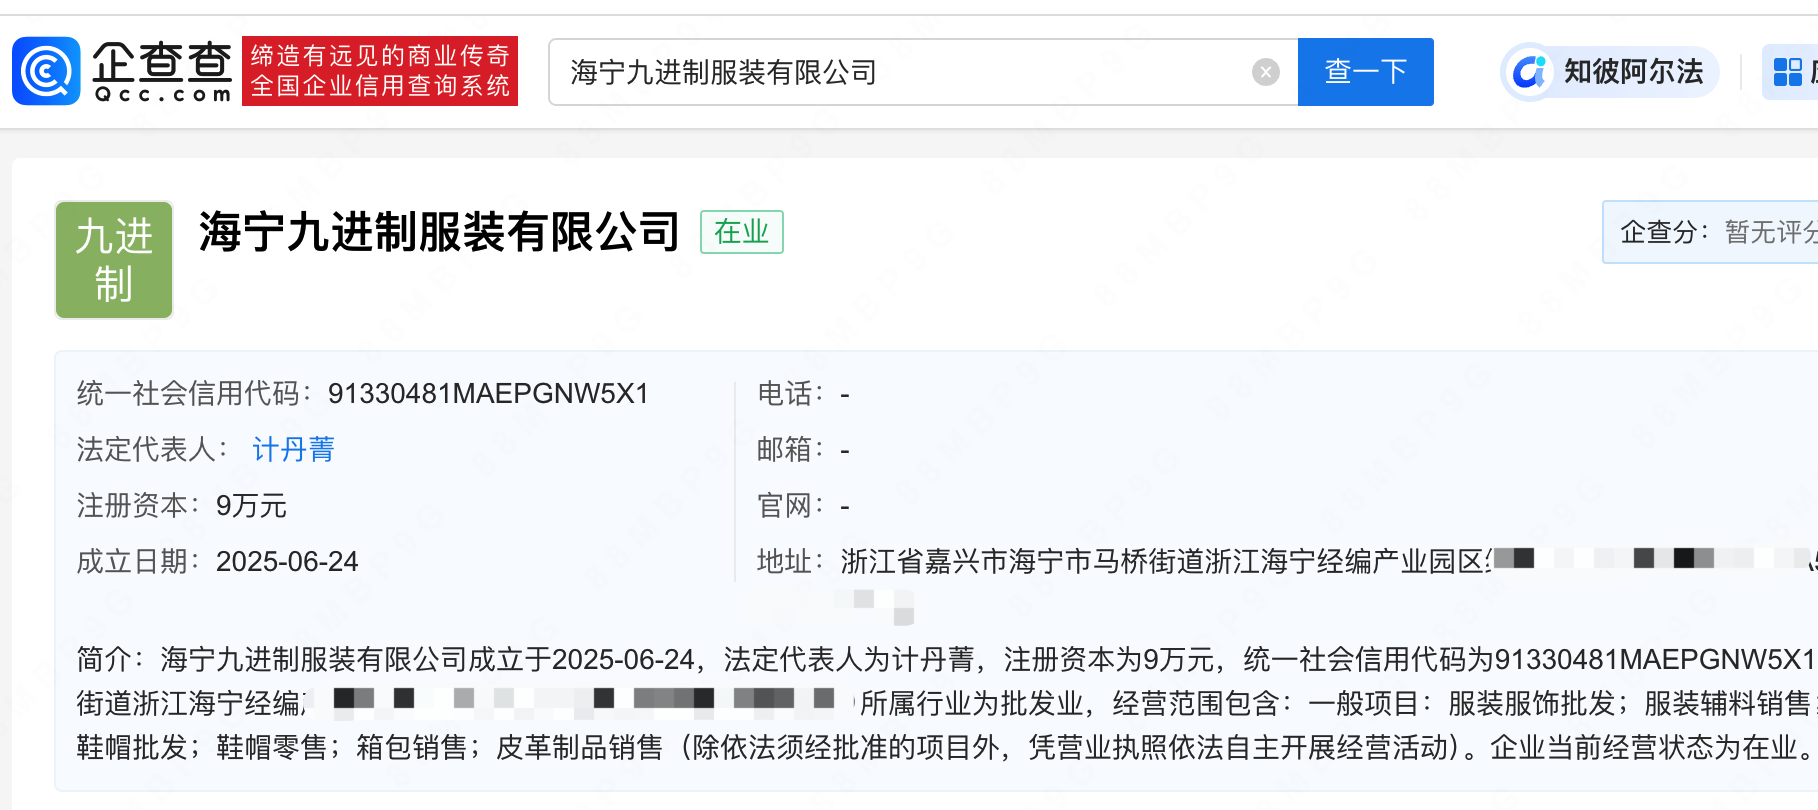Click the 知彼阿尔法 swirl icon
The height and width of the screenshot is (810, 1818).
coord(1529,72)
